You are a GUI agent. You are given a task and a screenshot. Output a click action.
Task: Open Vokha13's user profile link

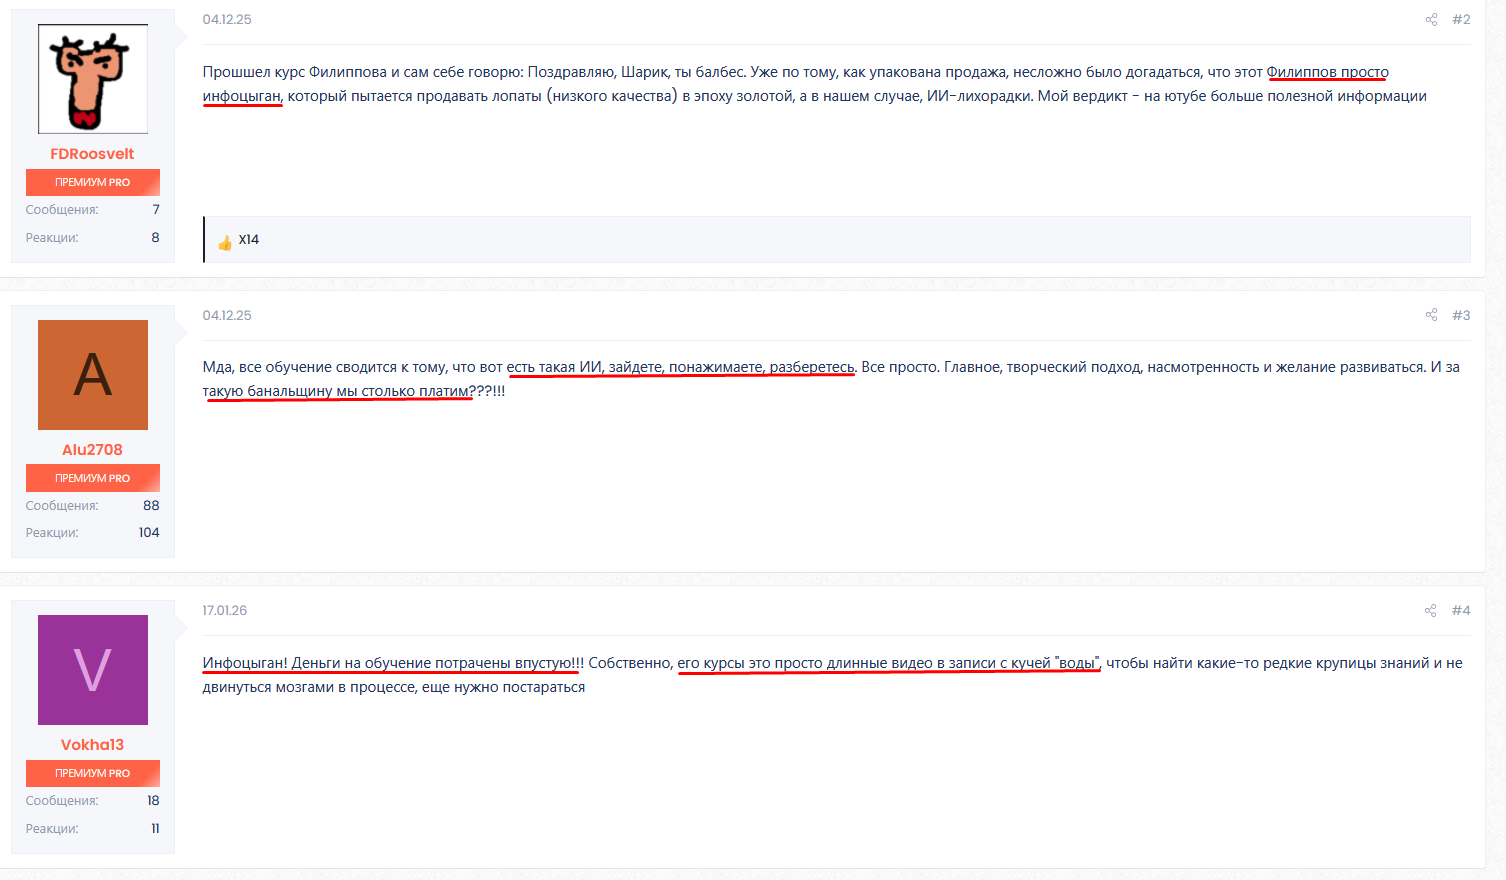[92, 745]
